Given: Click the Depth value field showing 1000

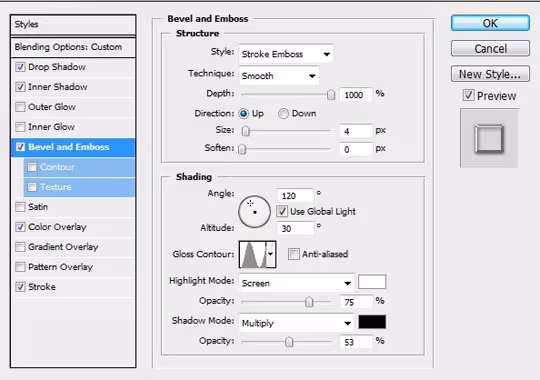Looking at the screenshot, I should tap(356, 95).
